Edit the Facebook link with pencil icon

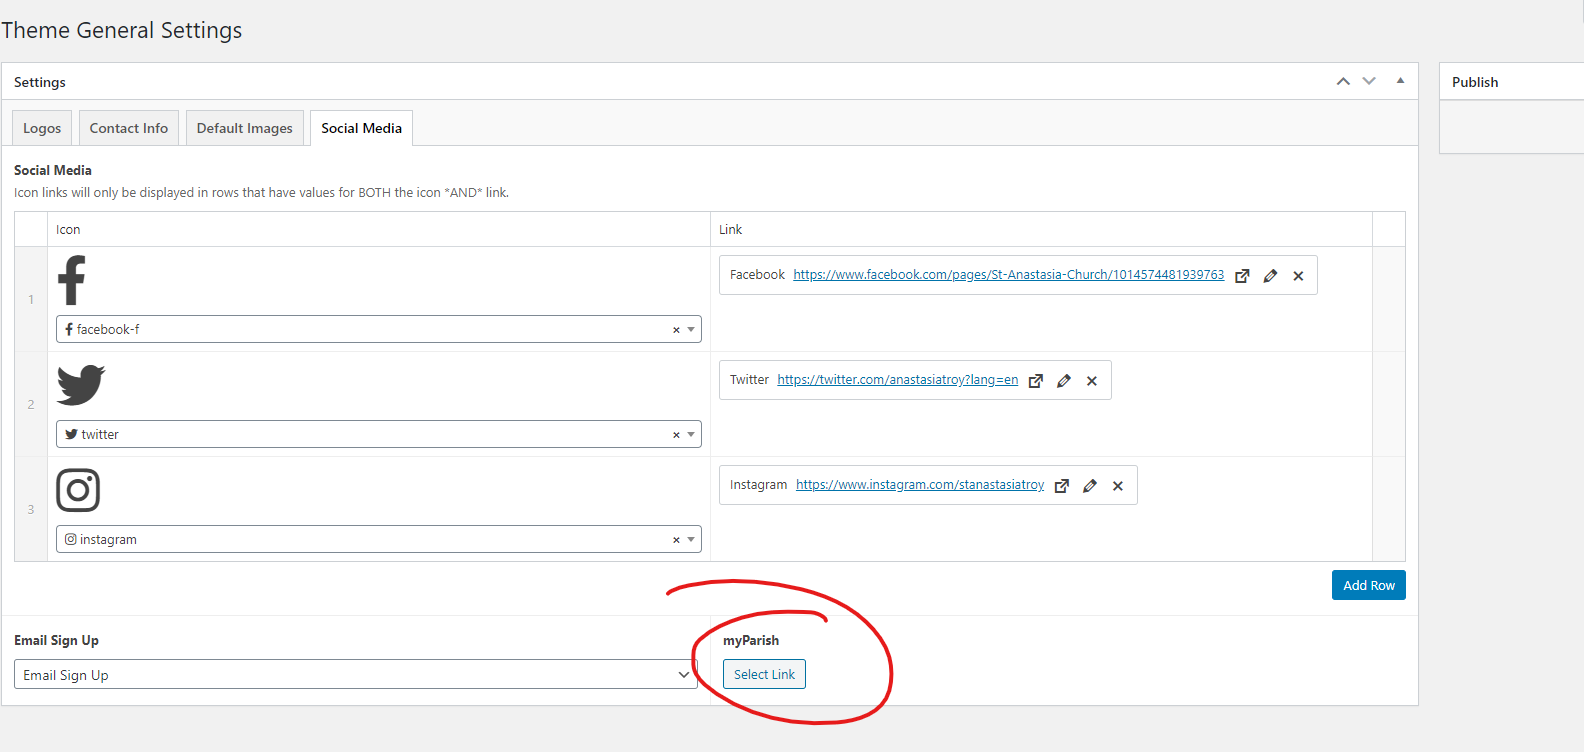click(x=1270, y=276)
